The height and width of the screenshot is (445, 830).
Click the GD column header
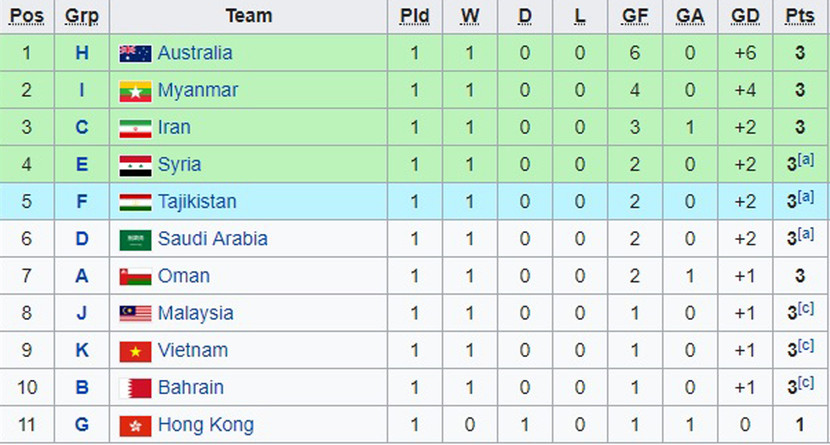pos(743,16)
